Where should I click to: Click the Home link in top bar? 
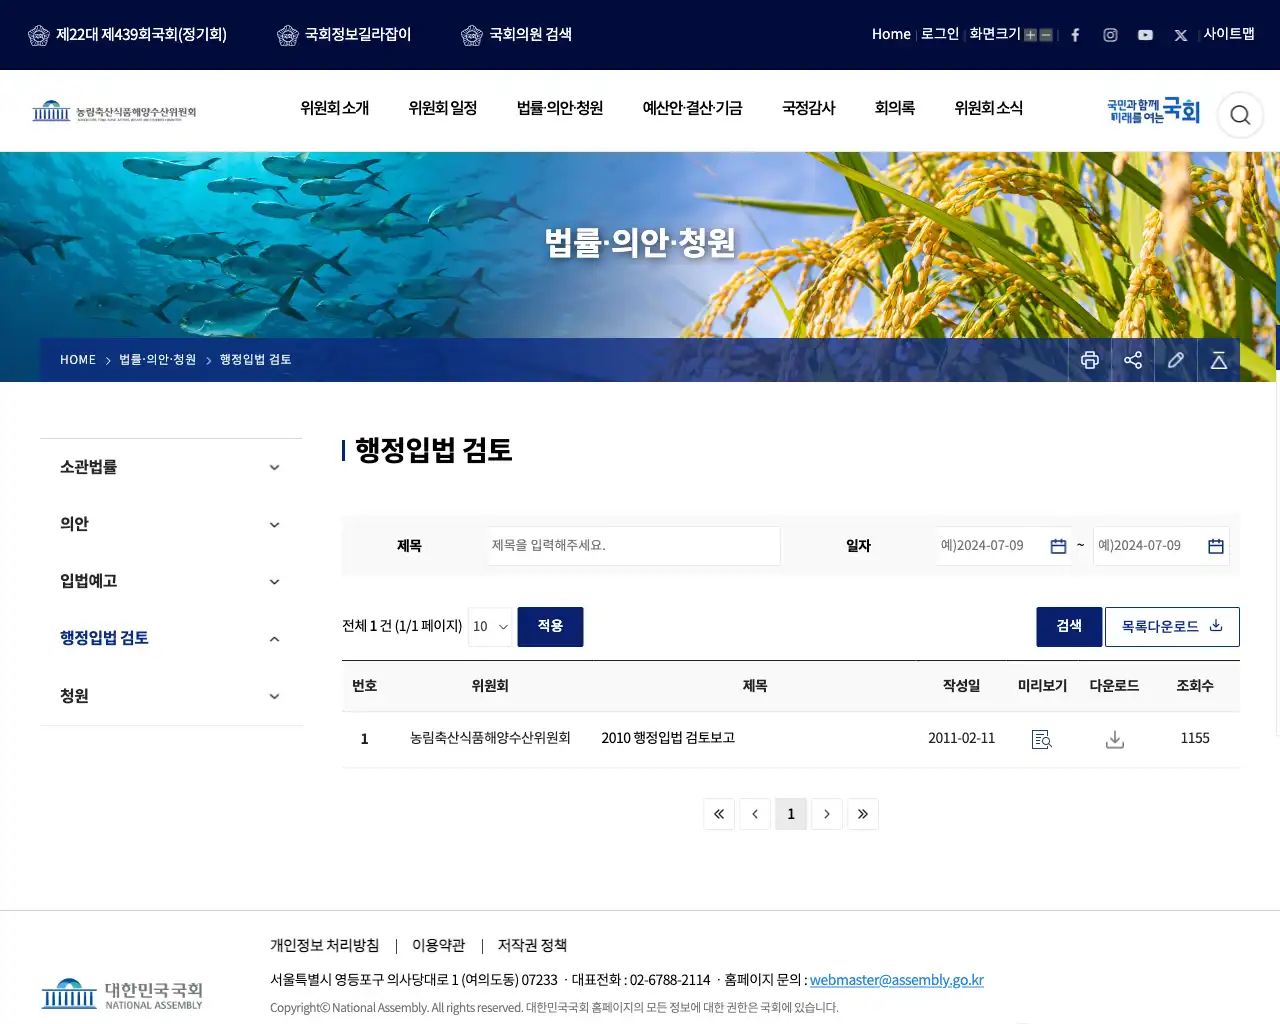pyautogui.click(x=891, y=35)
